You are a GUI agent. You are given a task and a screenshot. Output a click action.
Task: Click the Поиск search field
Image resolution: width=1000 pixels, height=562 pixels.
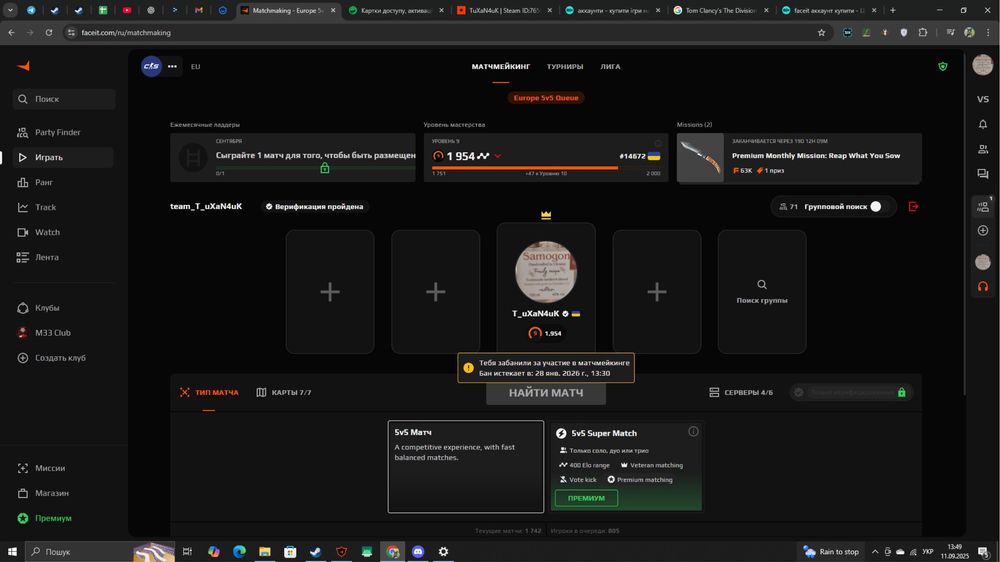pyautogui.click(x=64, y=99)
